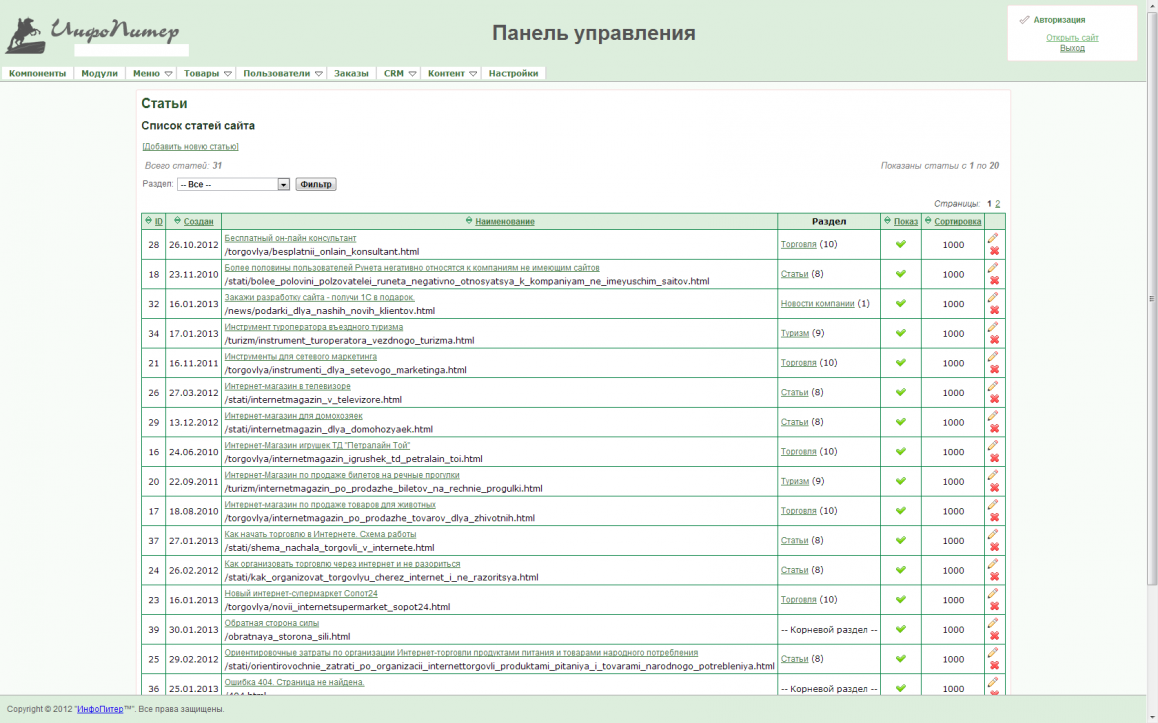Toggle the show checkmark for article 18
This screenshot has height=723, width=1158.
[900, 273]
